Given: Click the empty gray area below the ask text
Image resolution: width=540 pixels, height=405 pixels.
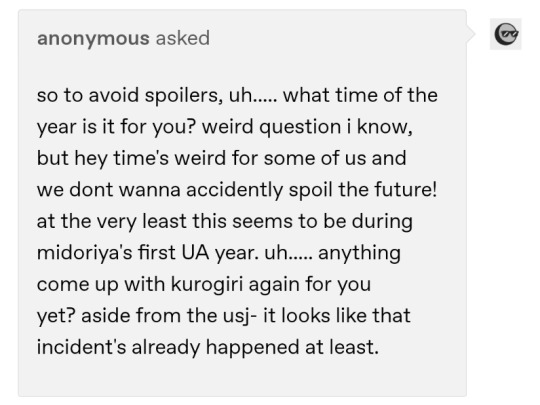Looking at the screenshot, I should pos(242,379).
